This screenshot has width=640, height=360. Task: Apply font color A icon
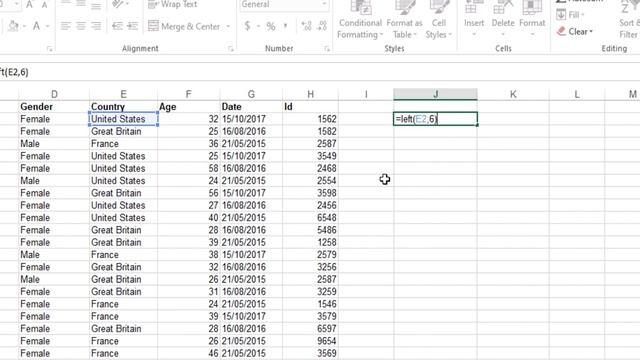36,26
